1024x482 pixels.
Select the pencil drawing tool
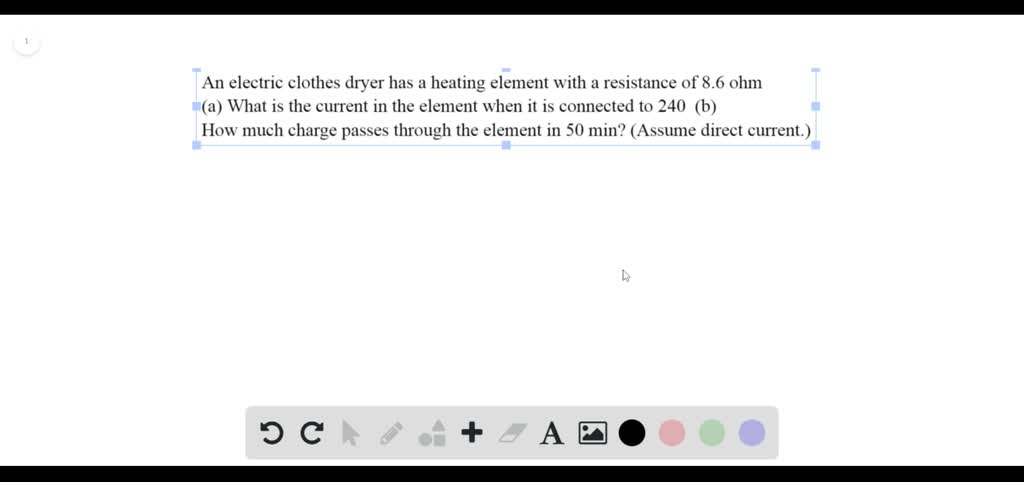click(391, 433)
